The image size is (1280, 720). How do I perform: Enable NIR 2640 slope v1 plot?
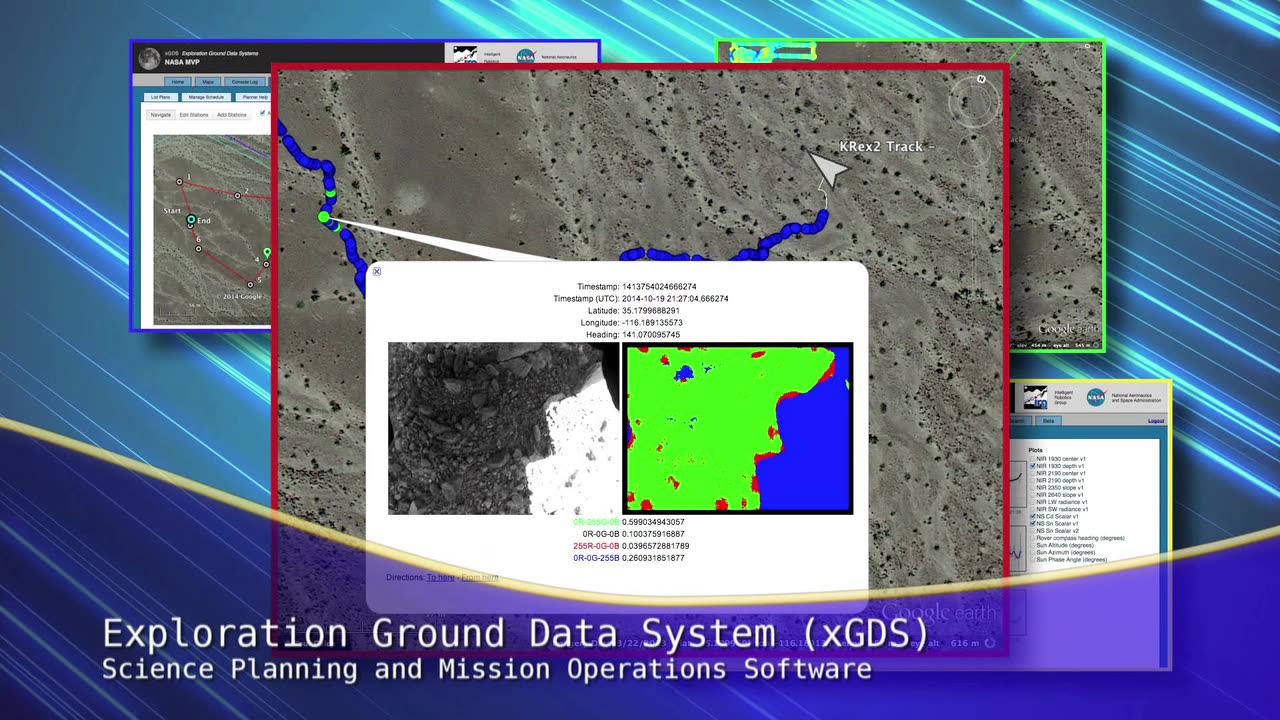[1032, 495]
